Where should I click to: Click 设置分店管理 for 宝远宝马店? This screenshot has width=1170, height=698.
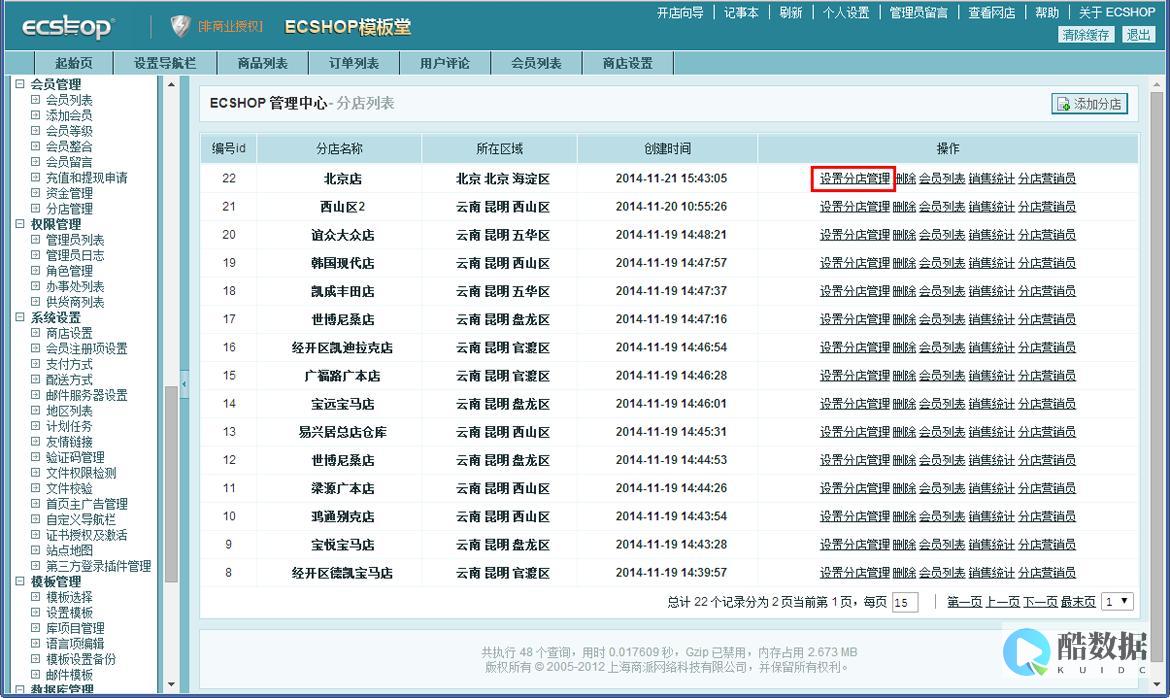pos(854,404)
